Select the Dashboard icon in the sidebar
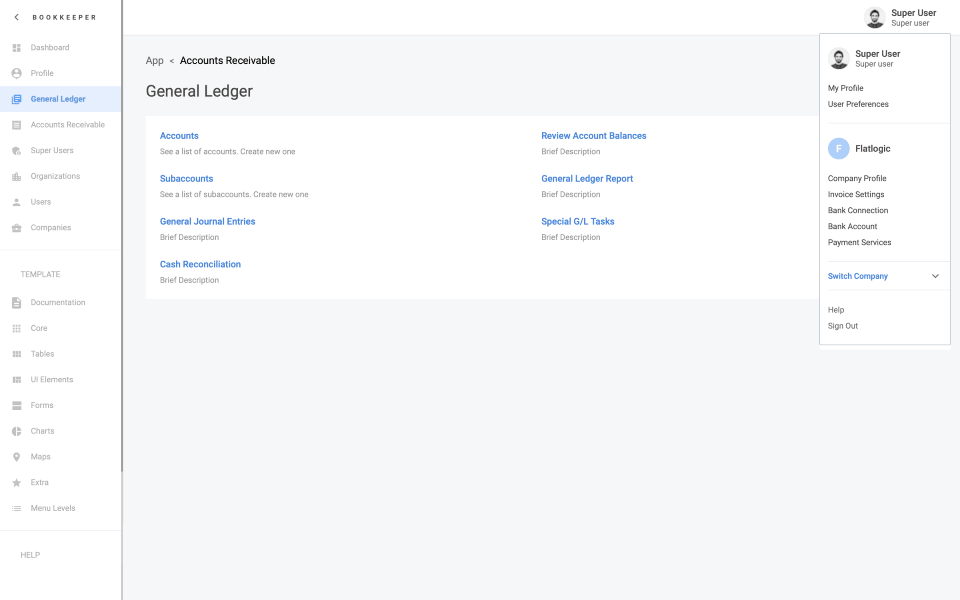Viewport: 960px width, 600px height. (x=16, y=47)
